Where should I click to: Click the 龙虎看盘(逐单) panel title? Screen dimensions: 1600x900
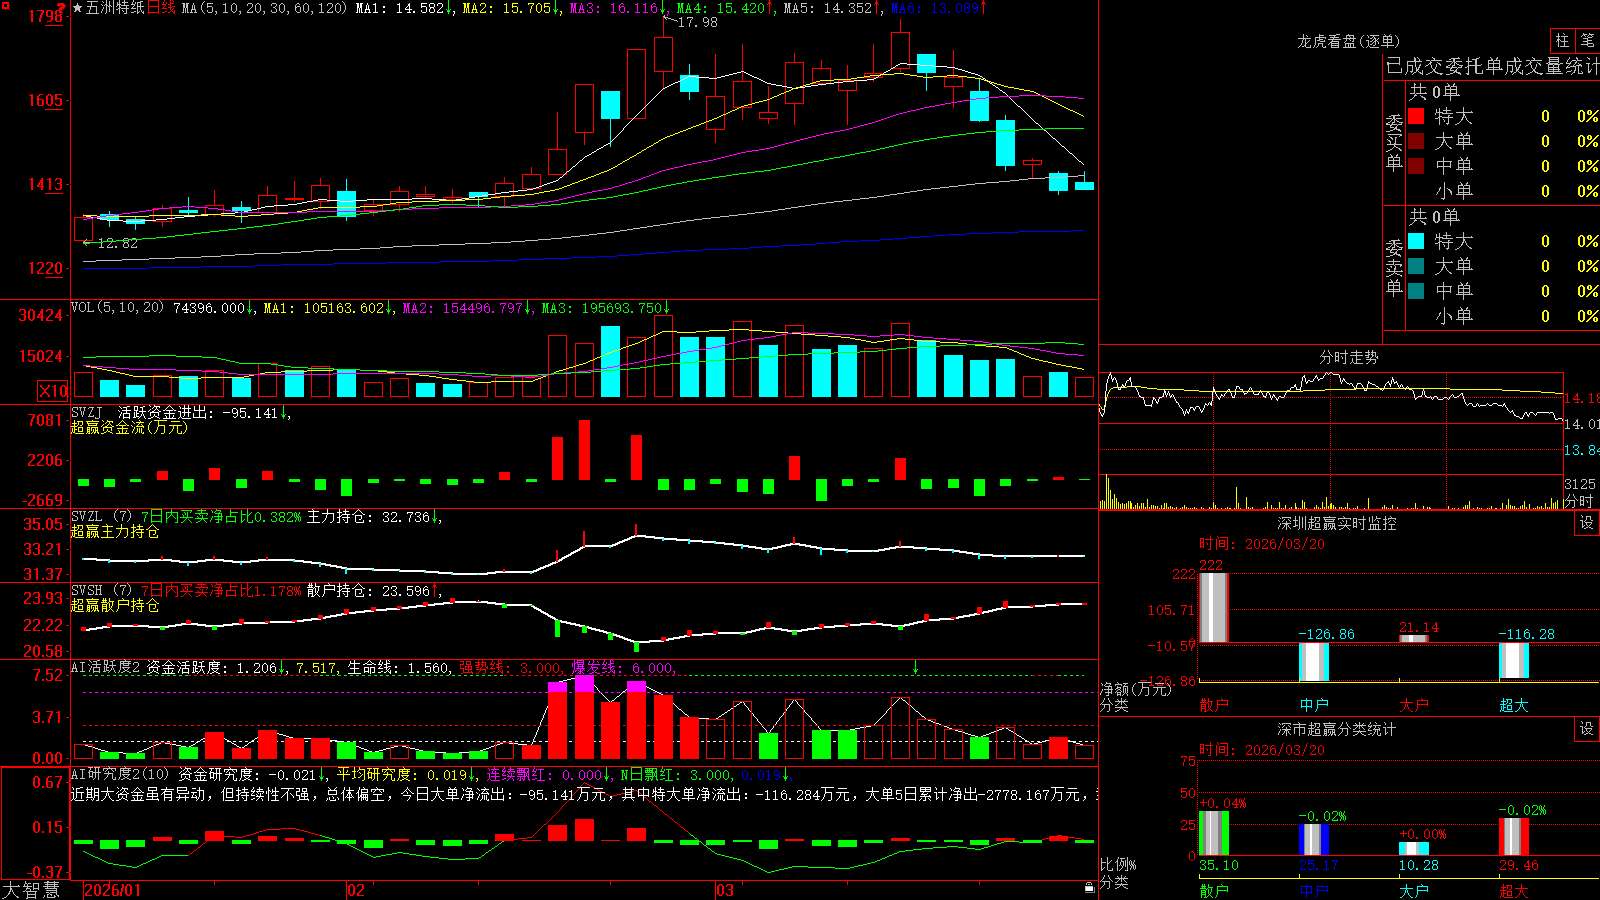(1349, 41)
